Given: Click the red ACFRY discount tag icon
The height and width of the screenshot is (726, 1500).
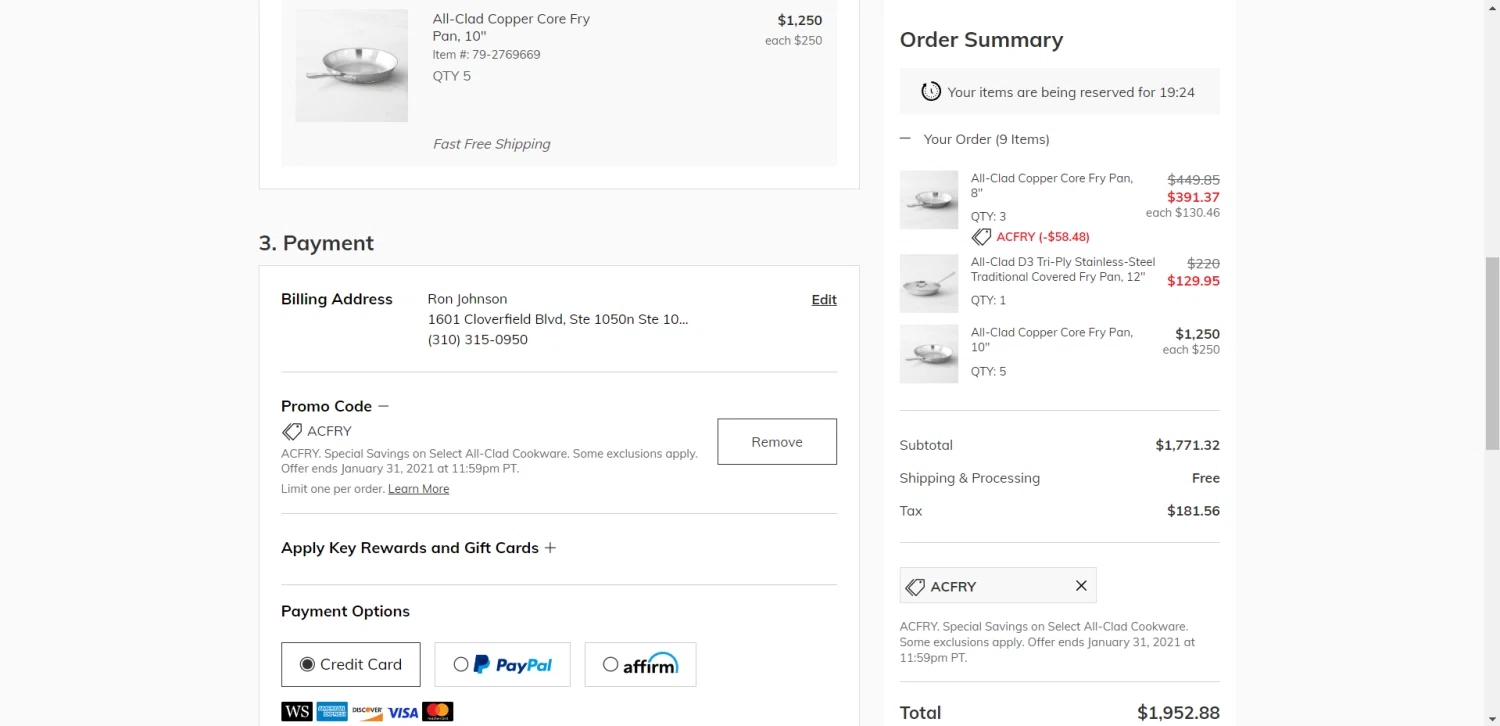Looking at the screenshot, I should pos(982,237).
